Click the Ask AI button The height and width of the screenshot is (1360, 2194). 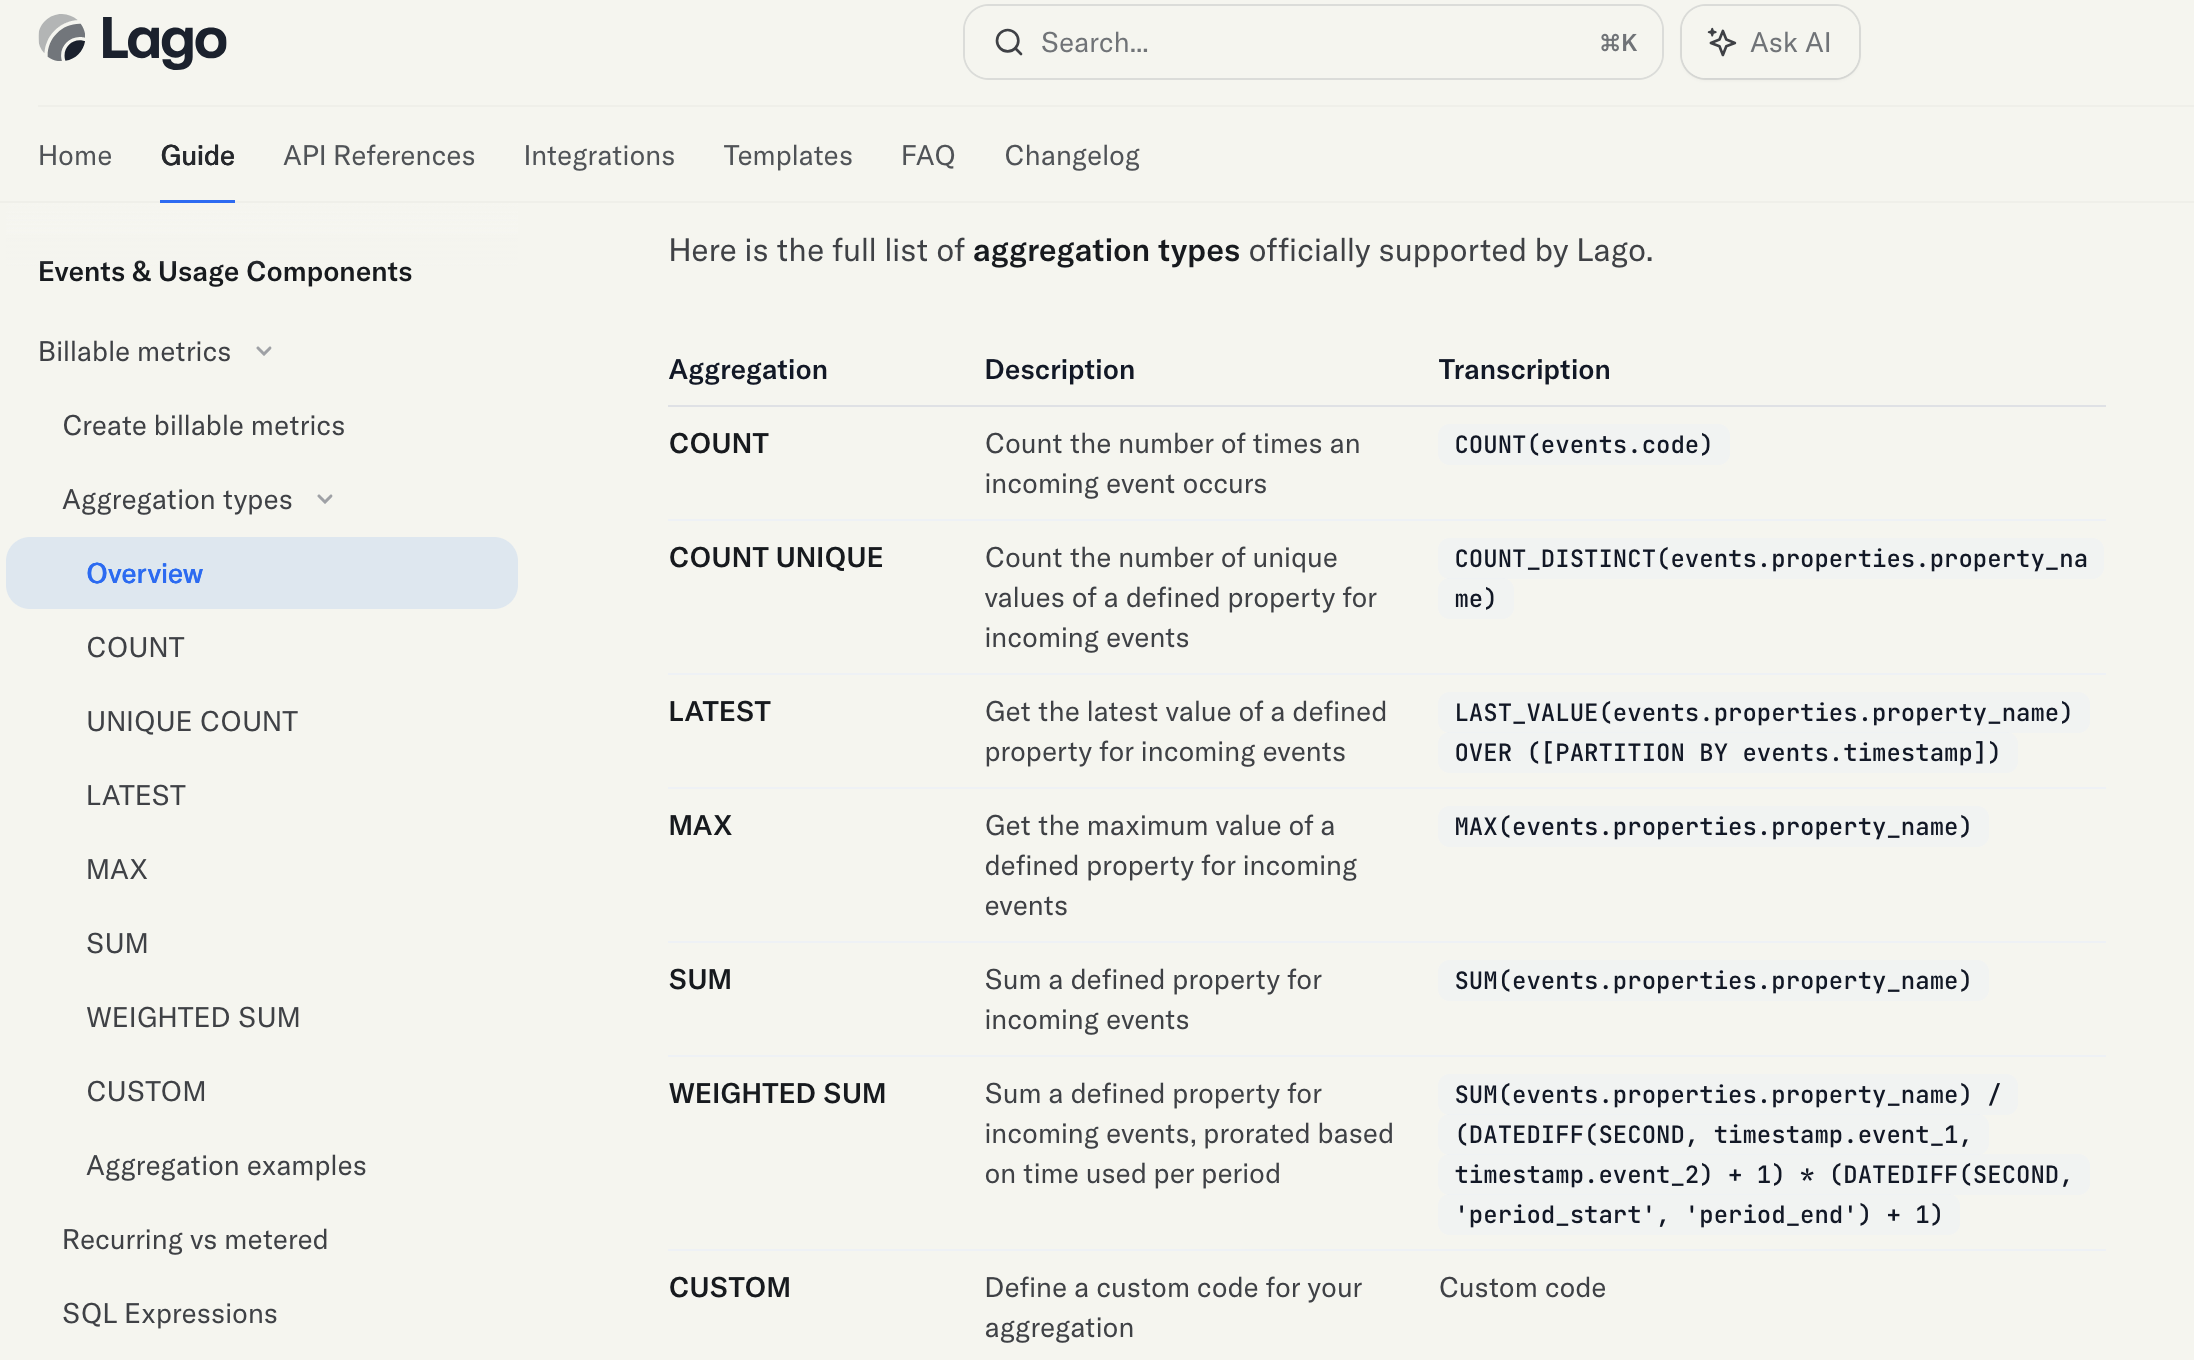pyautogui.click(x=1770, y=42)
